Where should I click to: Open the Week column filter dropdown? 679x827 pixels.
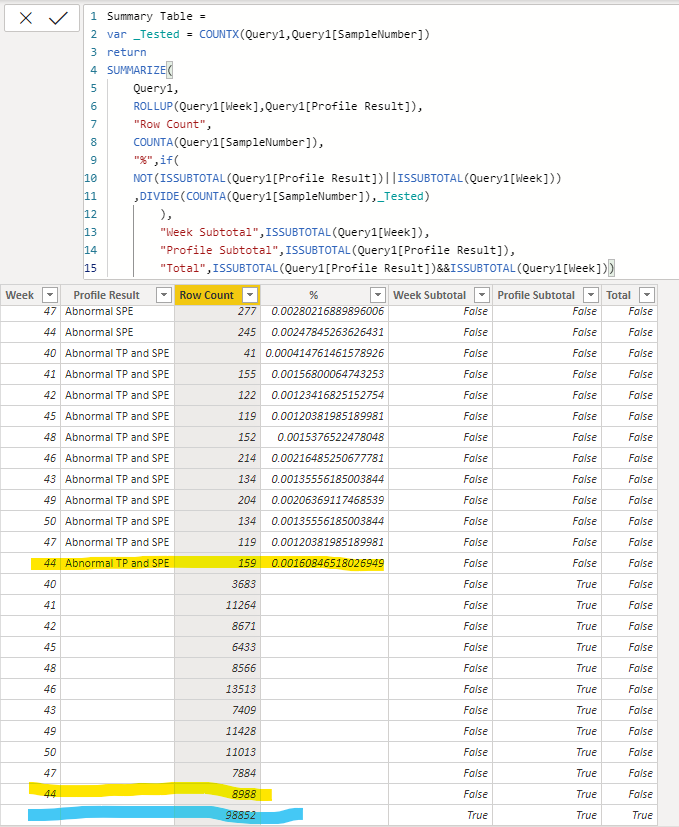coord(50,295)
